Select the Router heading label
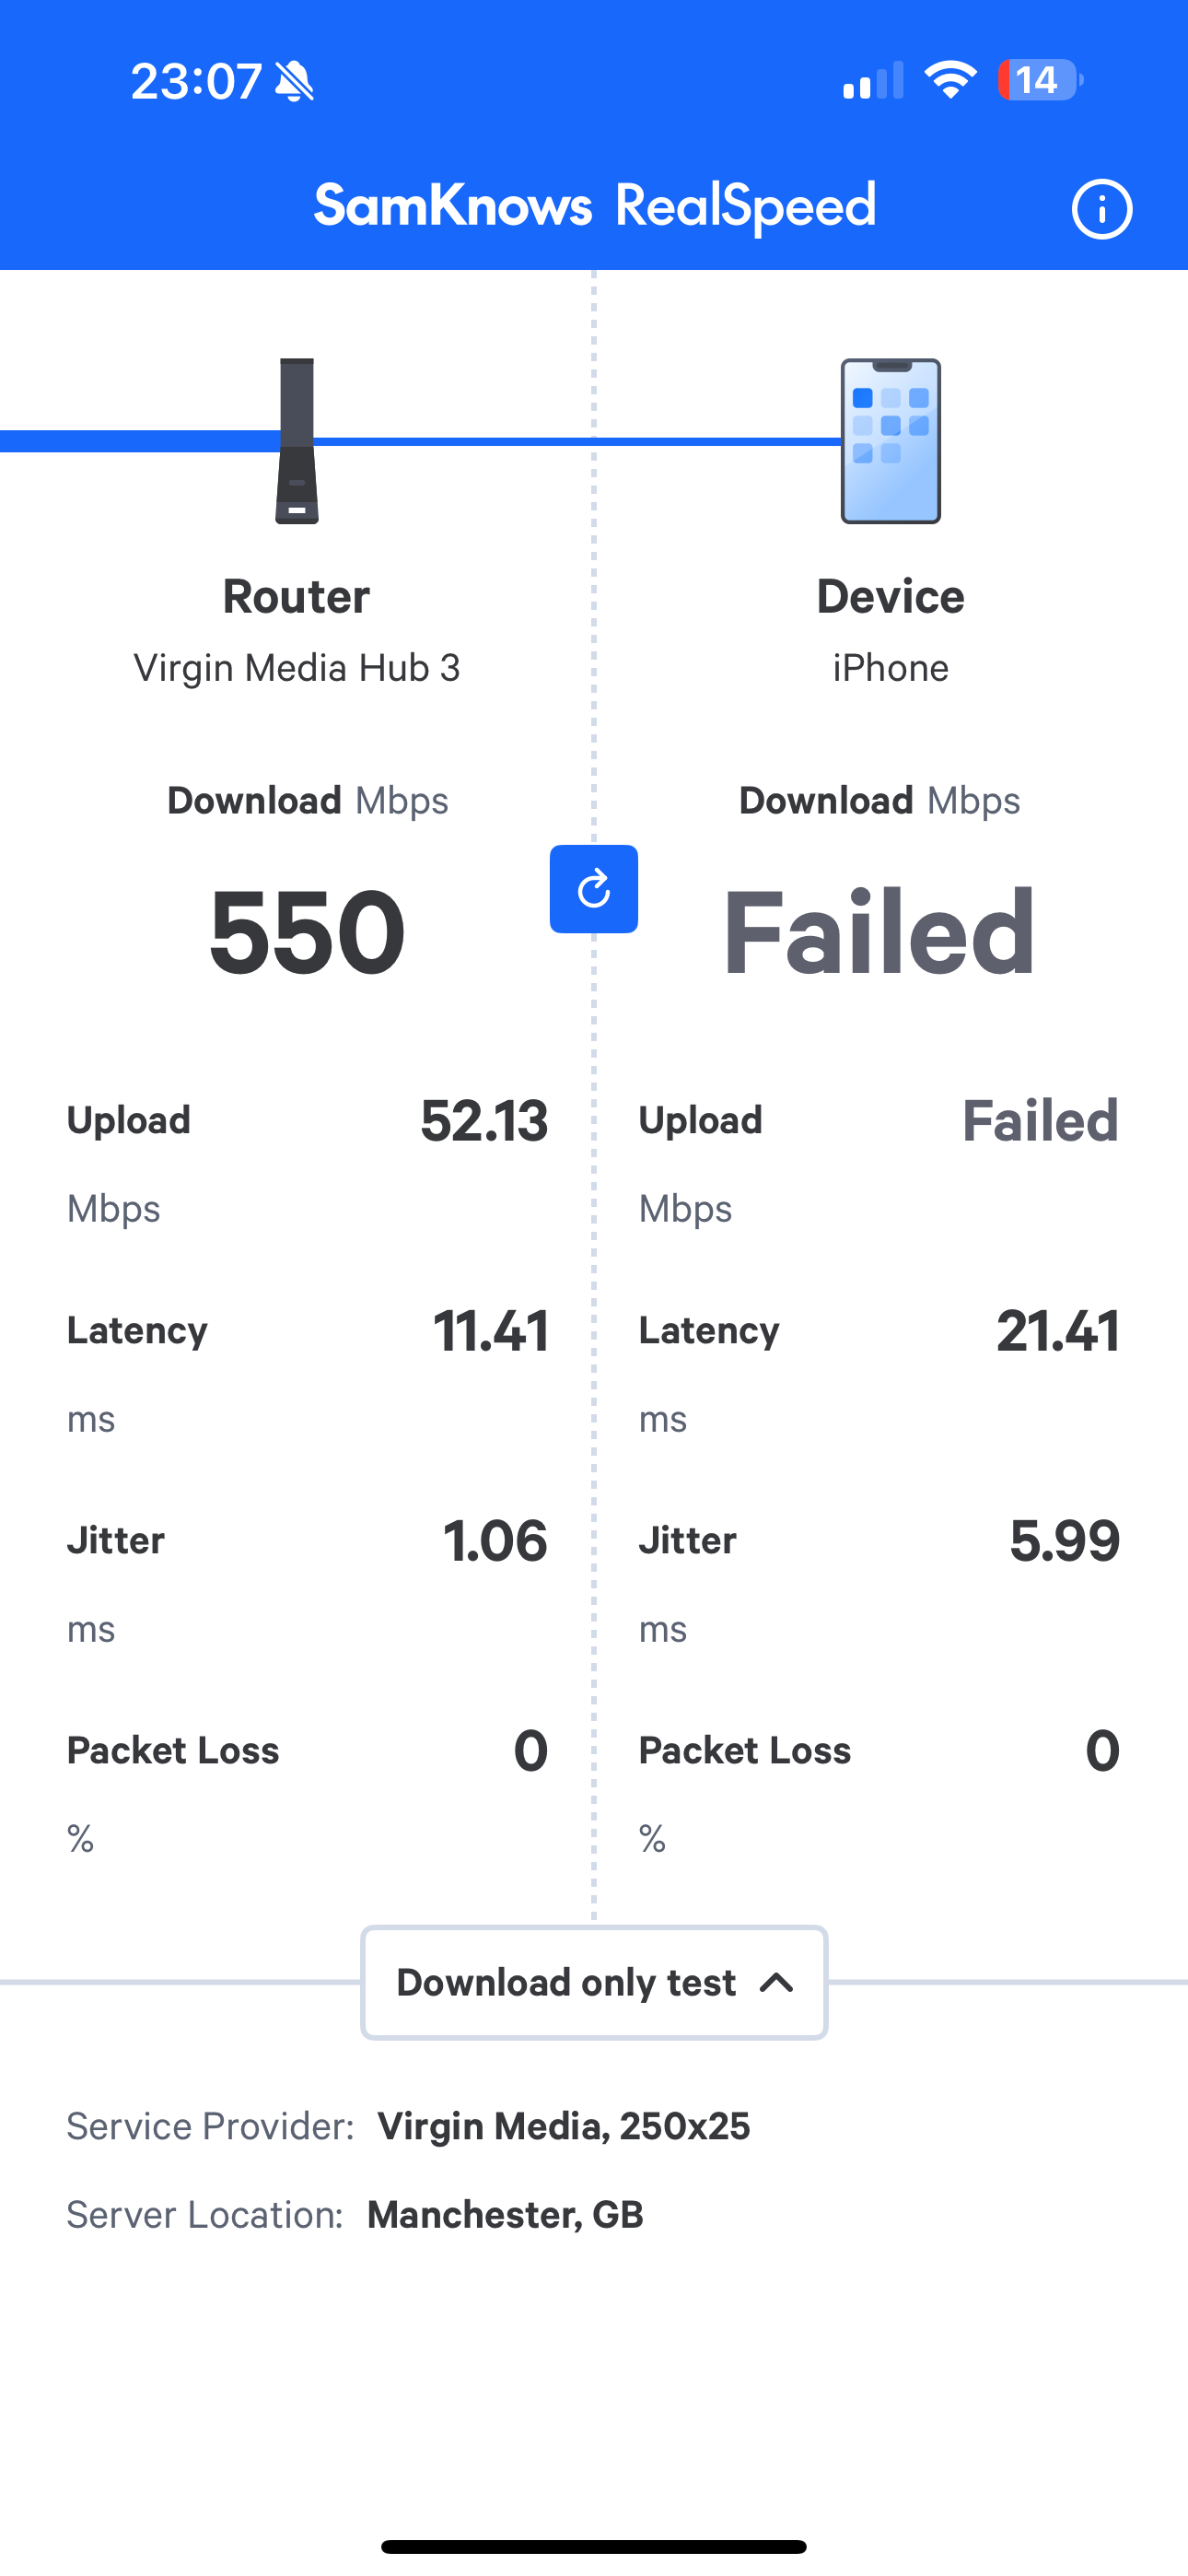Viewport: 1188px width, 2576px height. [296, 597]
